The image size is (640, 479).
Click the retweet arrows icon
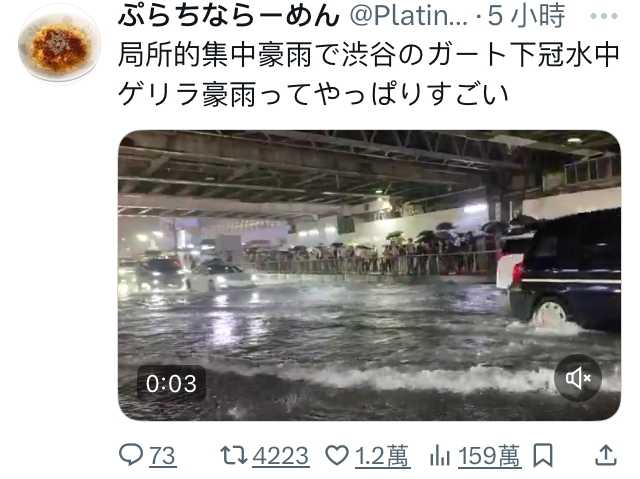point(233,455)
